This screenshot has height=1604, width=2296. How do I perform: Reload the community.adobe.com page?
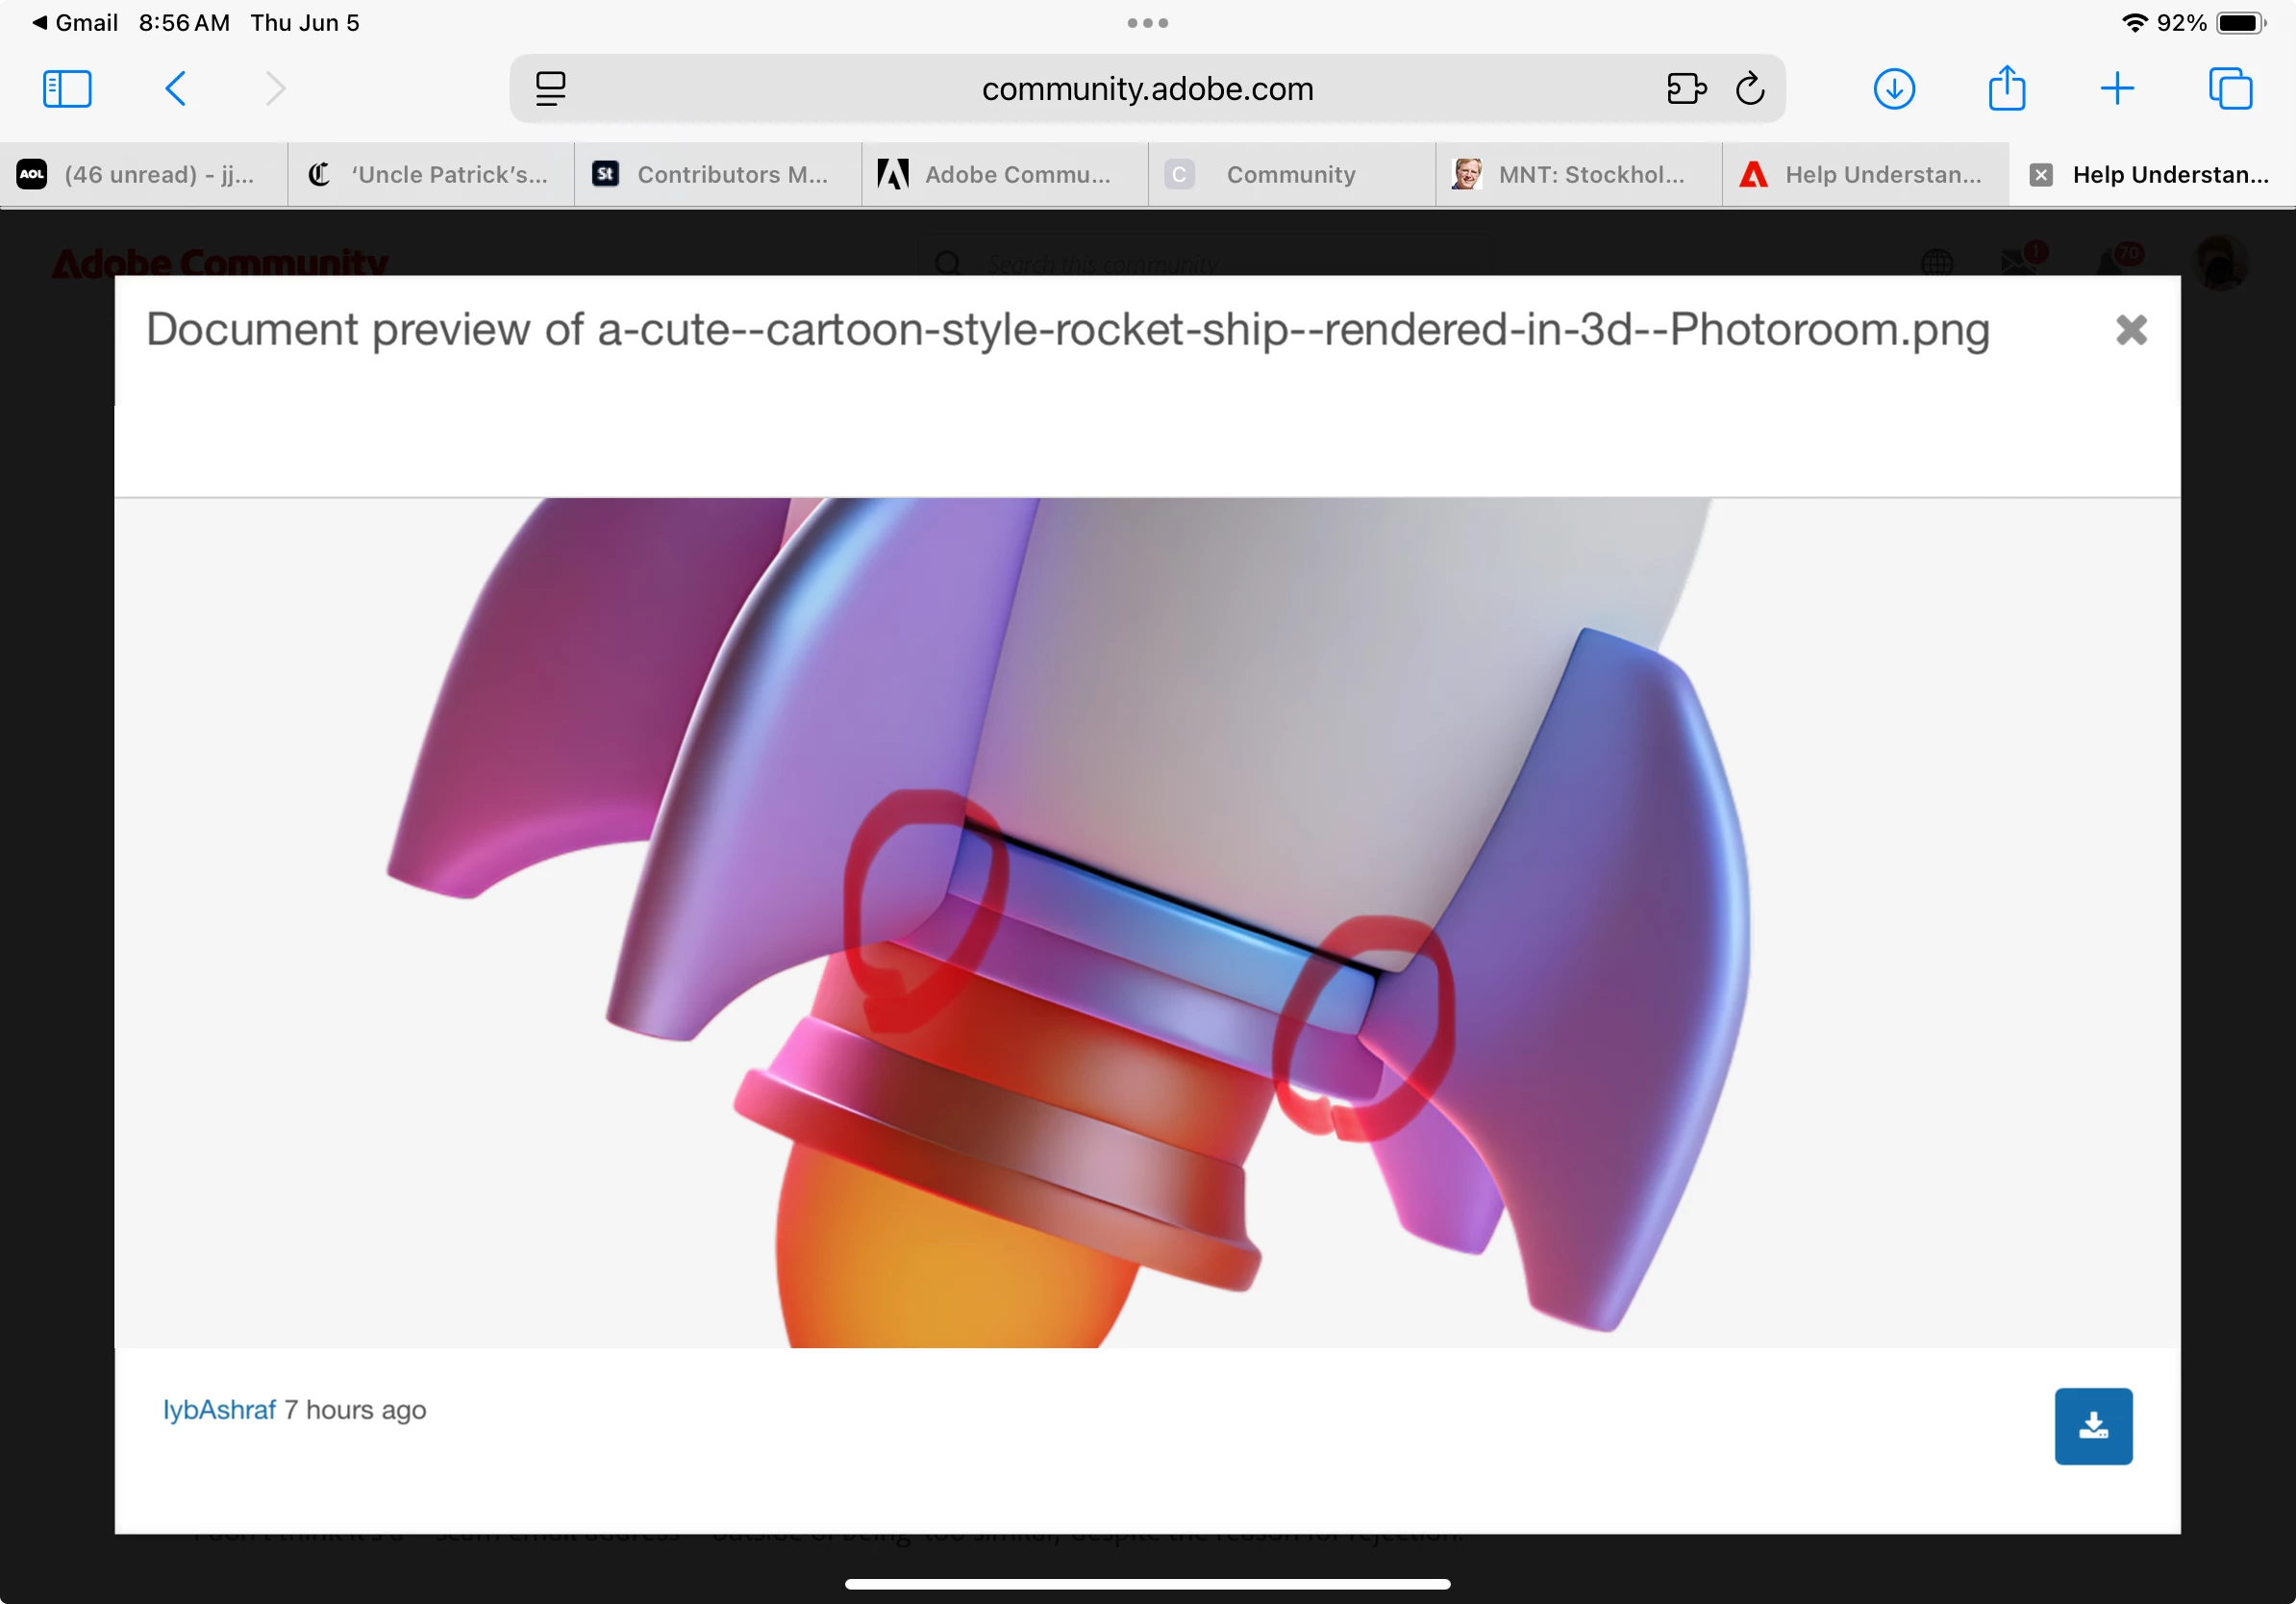[1750, 89]
